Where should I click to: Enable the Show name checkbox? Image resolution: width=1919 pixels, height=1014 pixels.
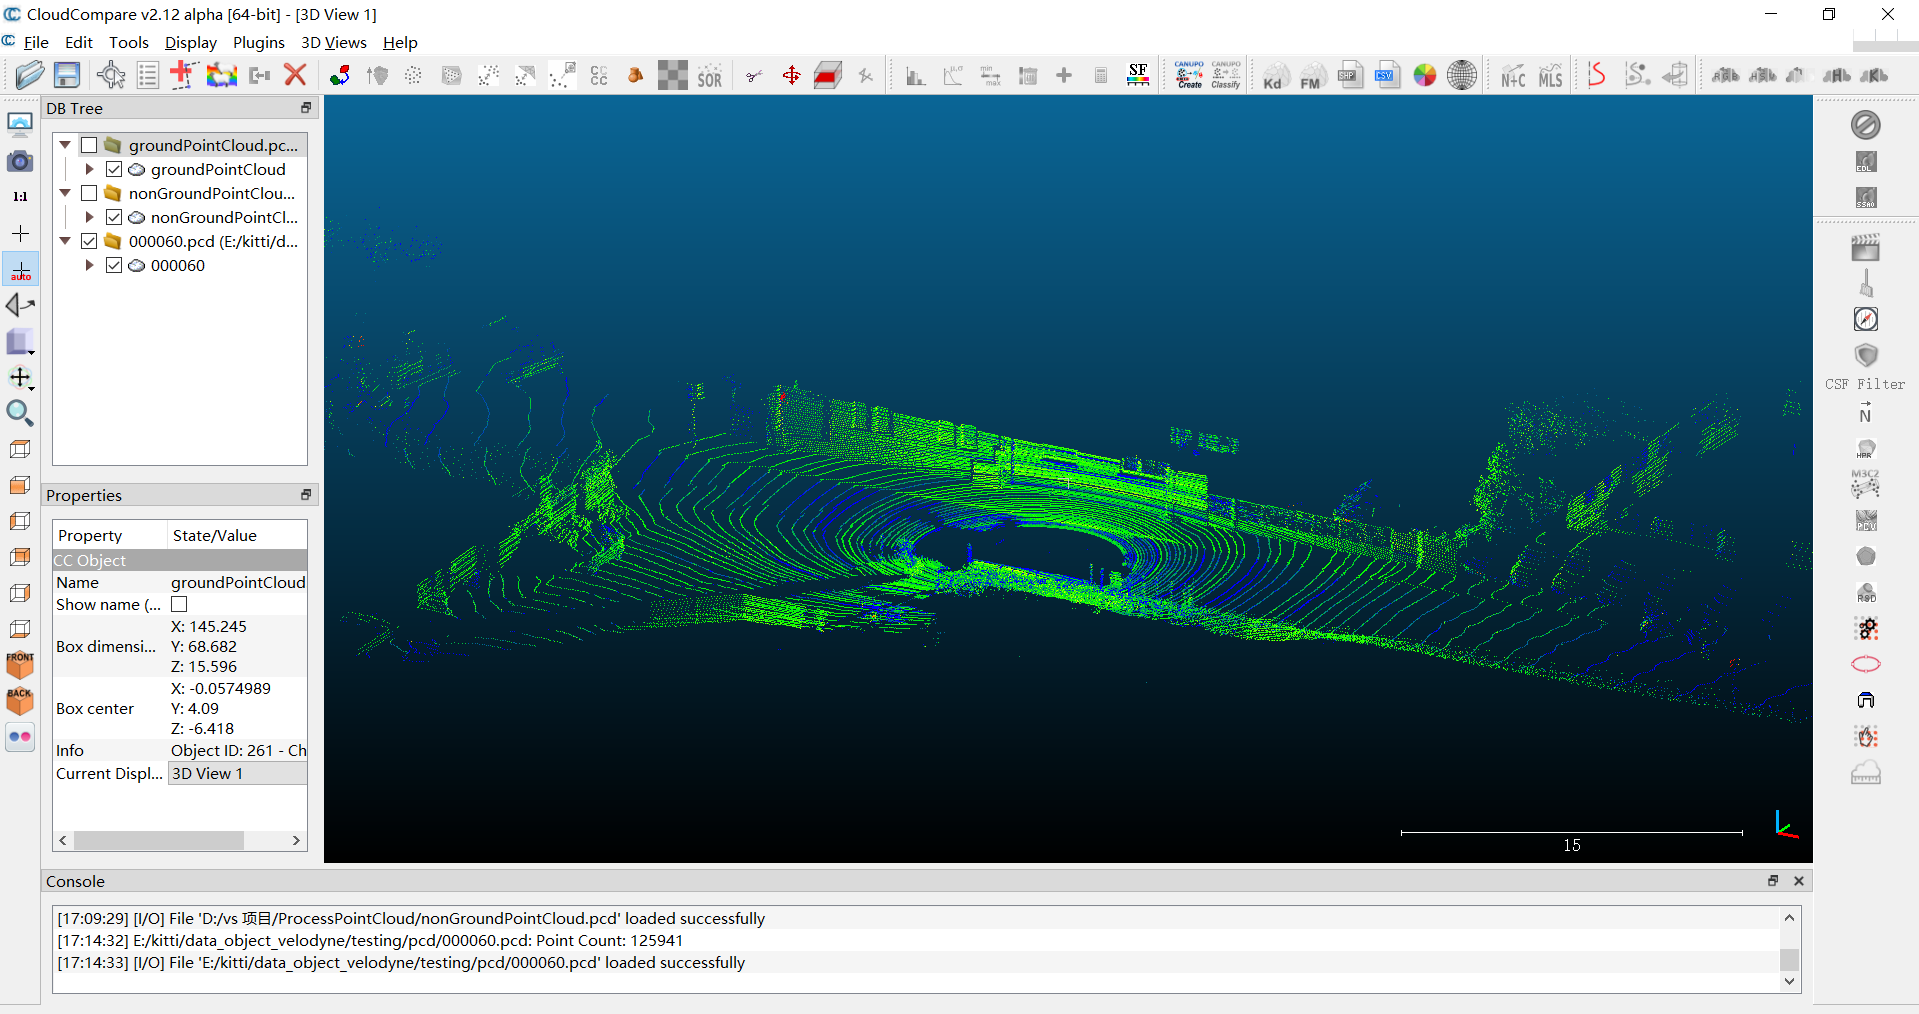click(179, 604)
